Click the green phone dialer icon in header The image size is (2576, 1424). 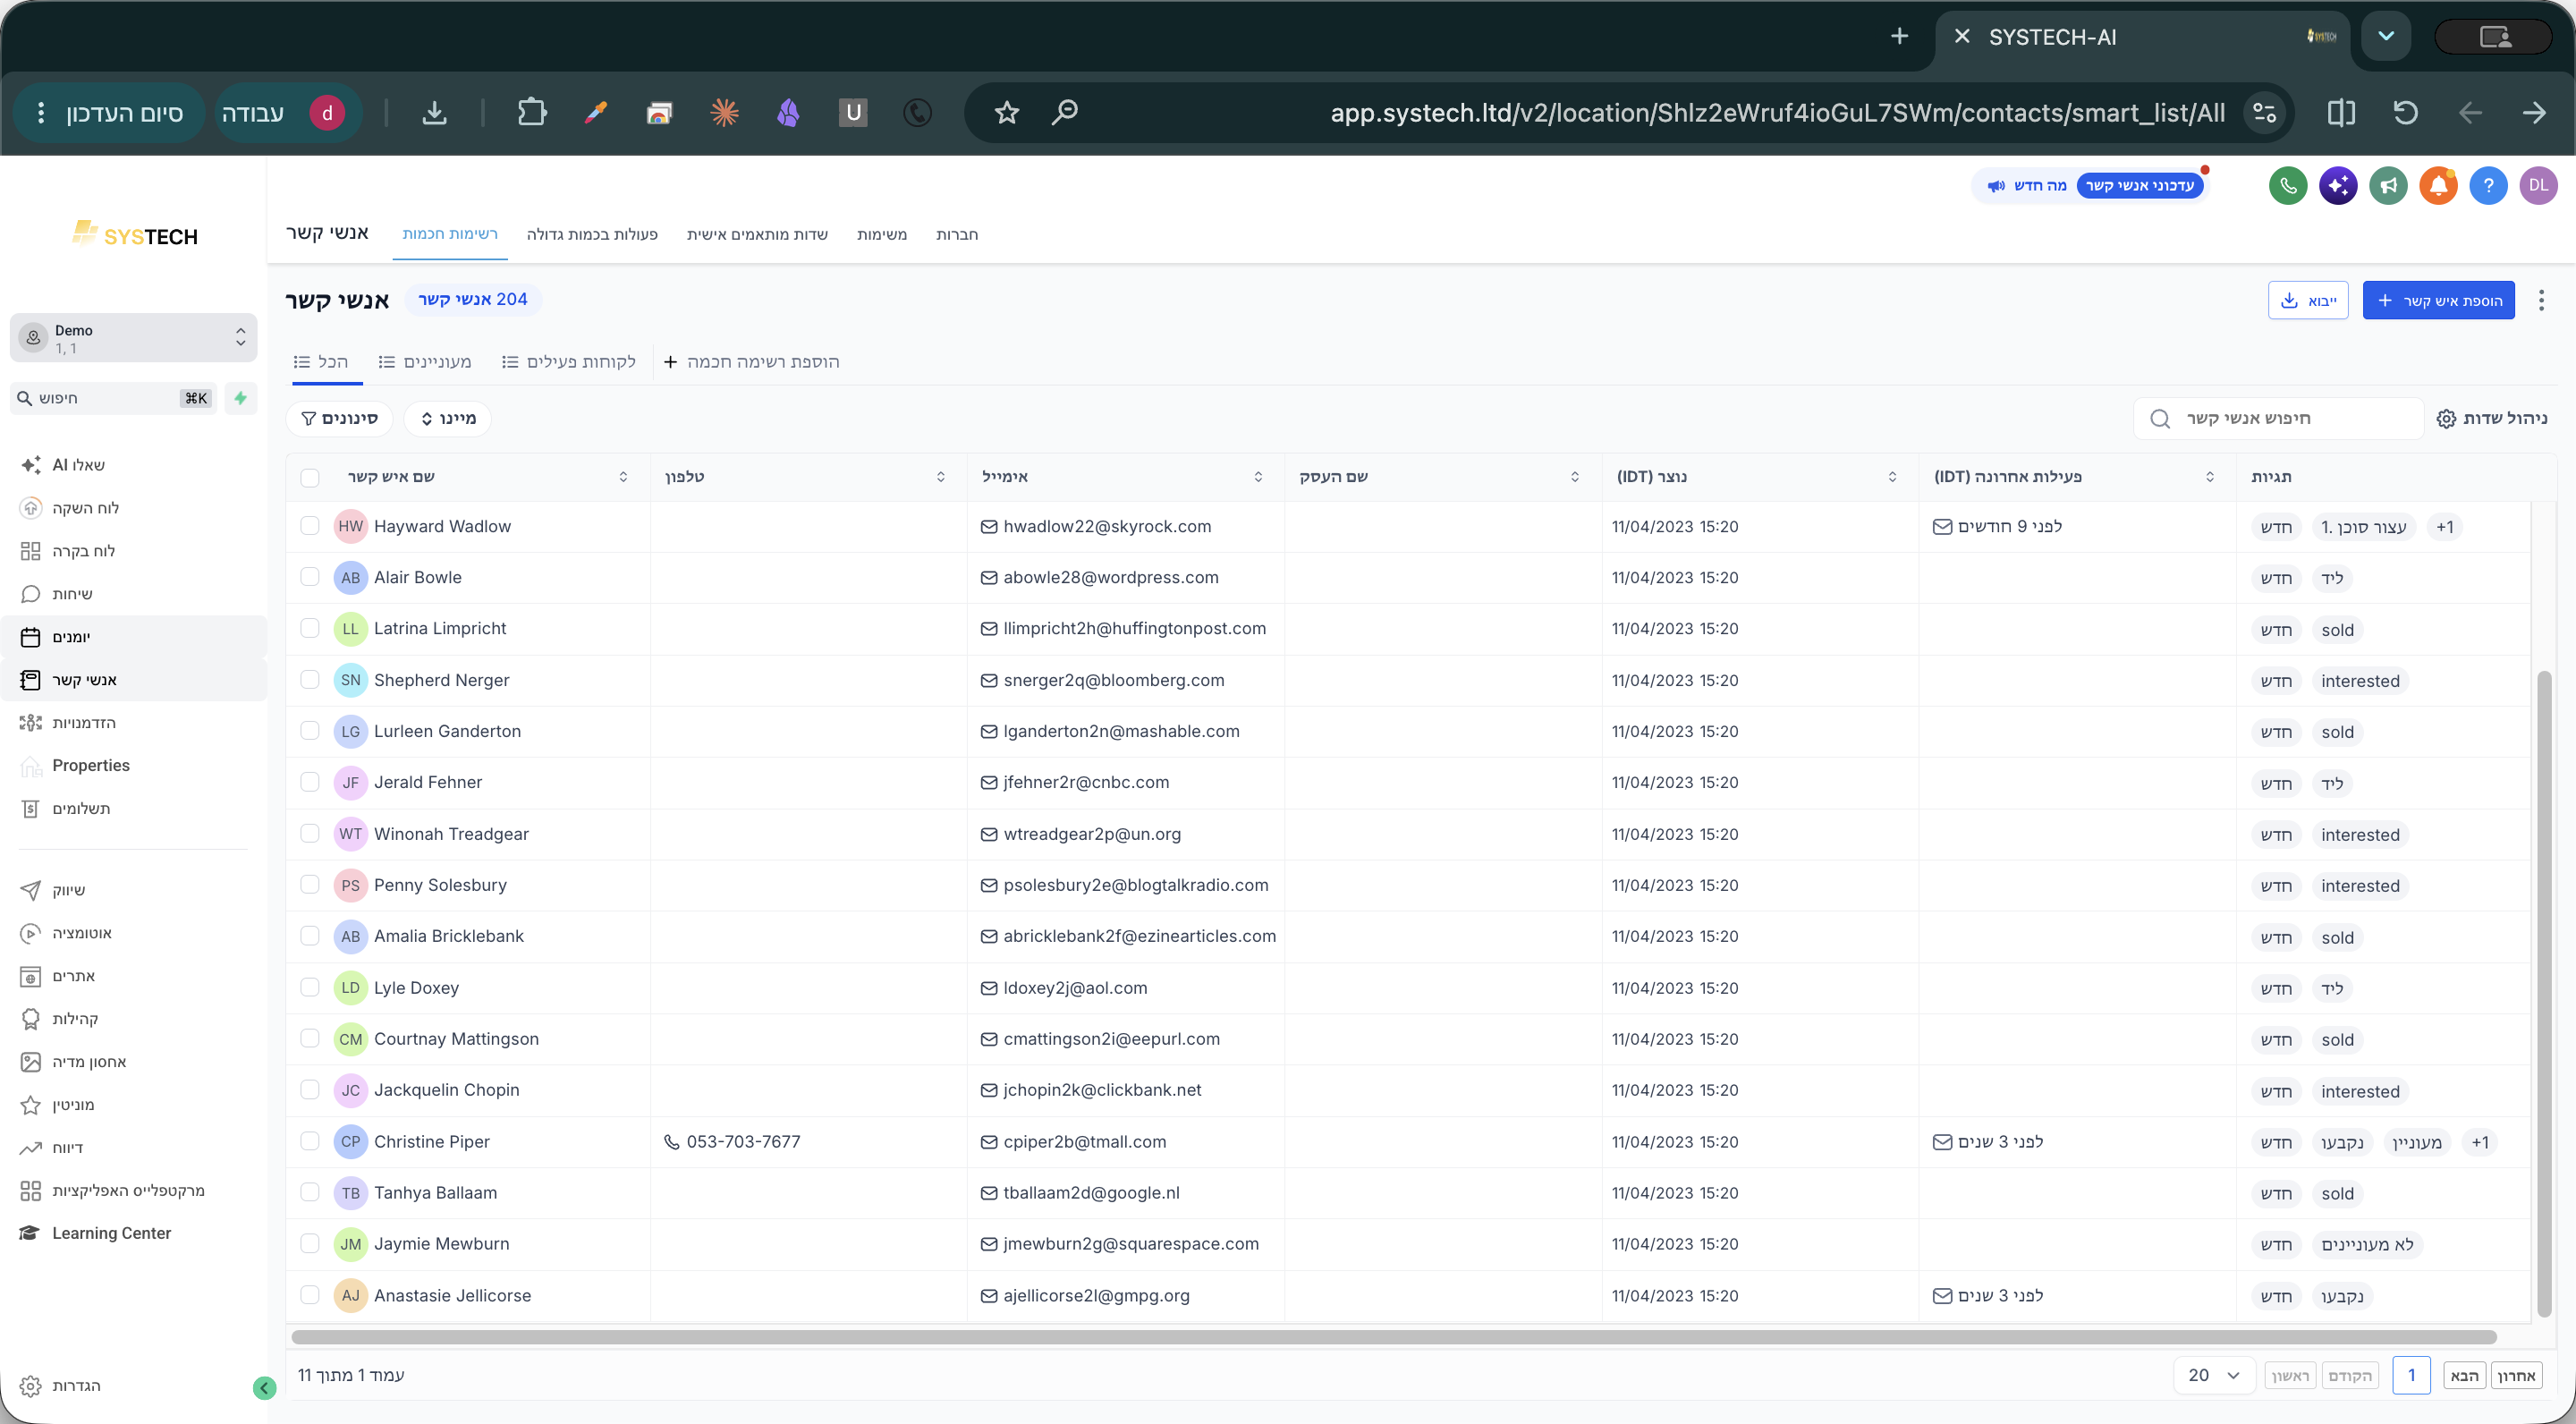coord(2288,185)
